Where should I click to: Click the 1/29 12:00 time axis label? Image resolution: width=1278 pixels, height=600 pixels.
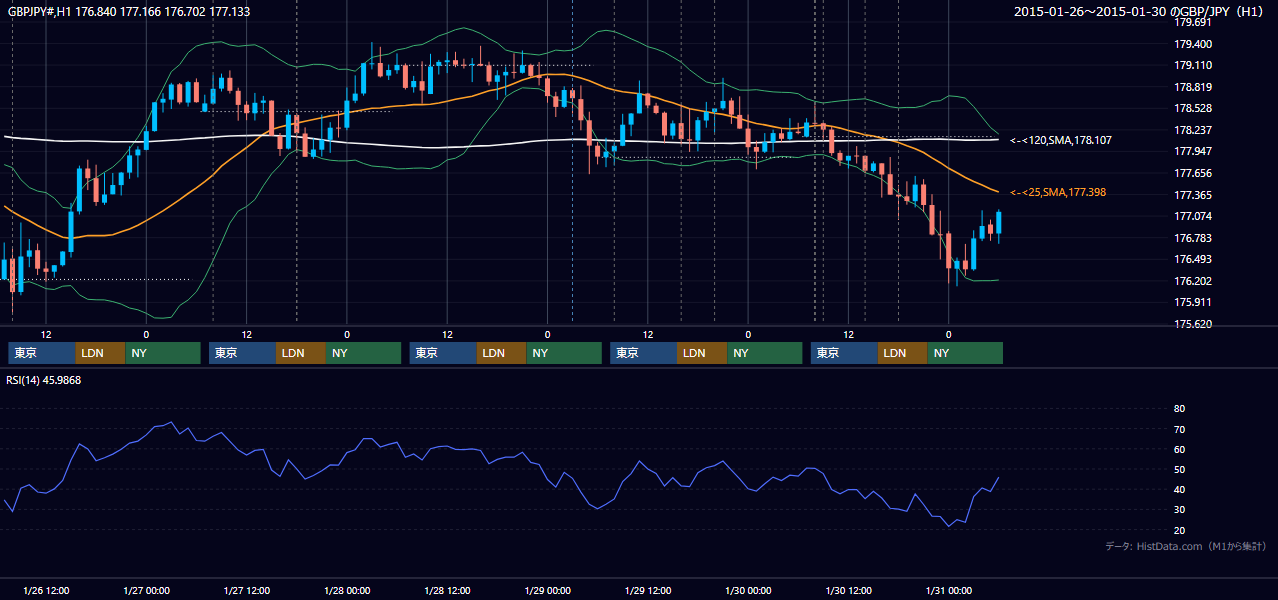click(648, 590)
